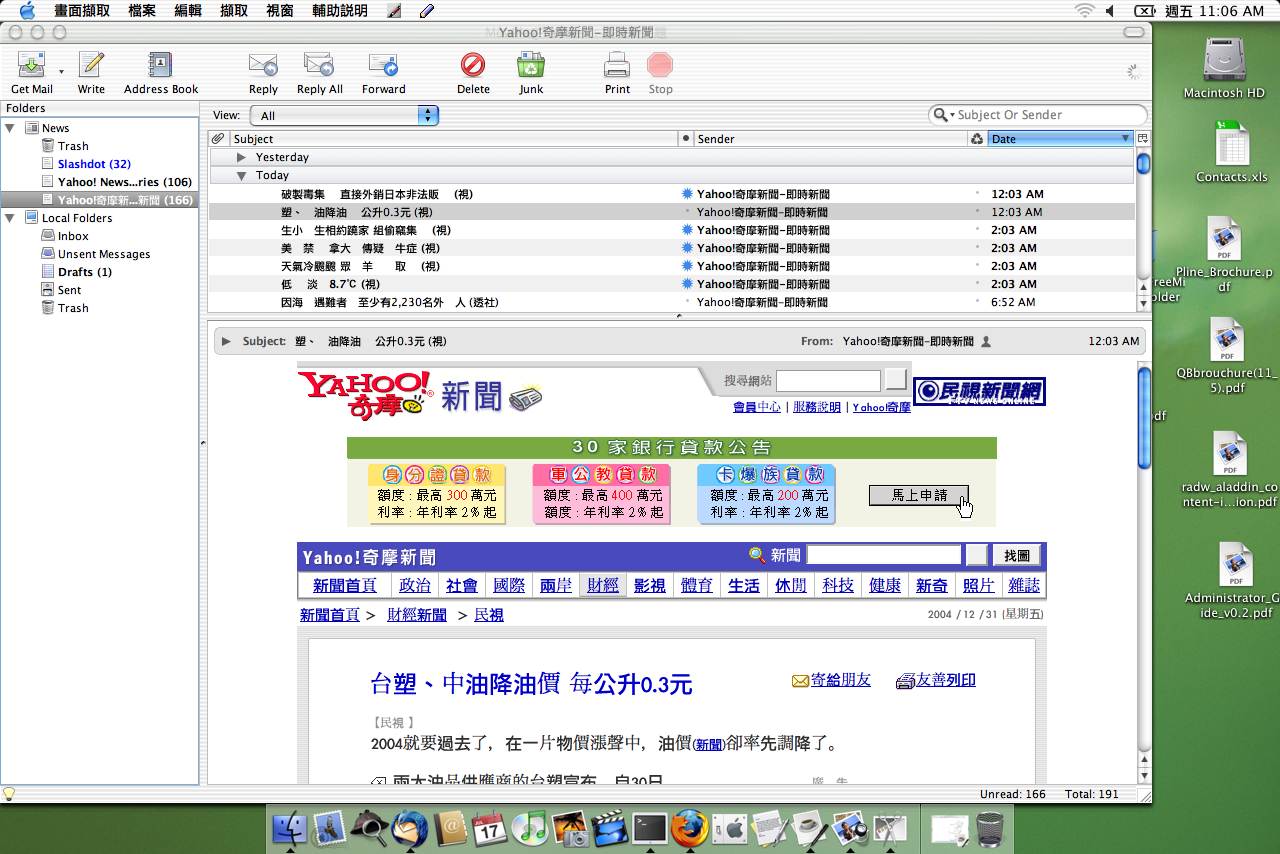Sort messages by the read status column
Image resolution: width=1280 pixels, height=854 pixels.
pyautogui.click(x=686, y=139)
